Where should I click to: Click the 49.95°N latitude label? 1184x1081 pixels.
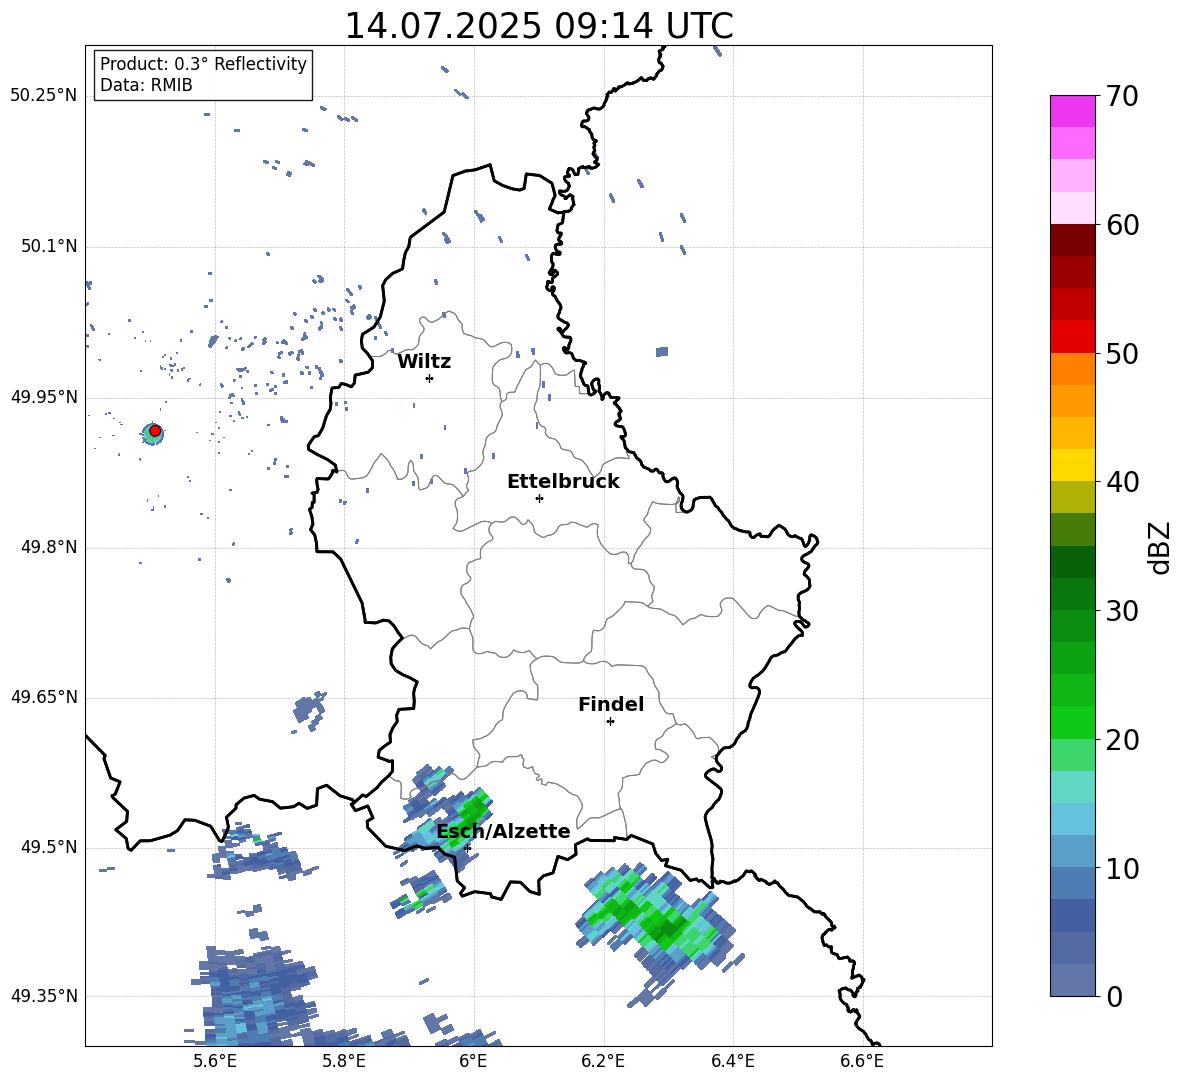pyautogui.click(x=44, y=397)
